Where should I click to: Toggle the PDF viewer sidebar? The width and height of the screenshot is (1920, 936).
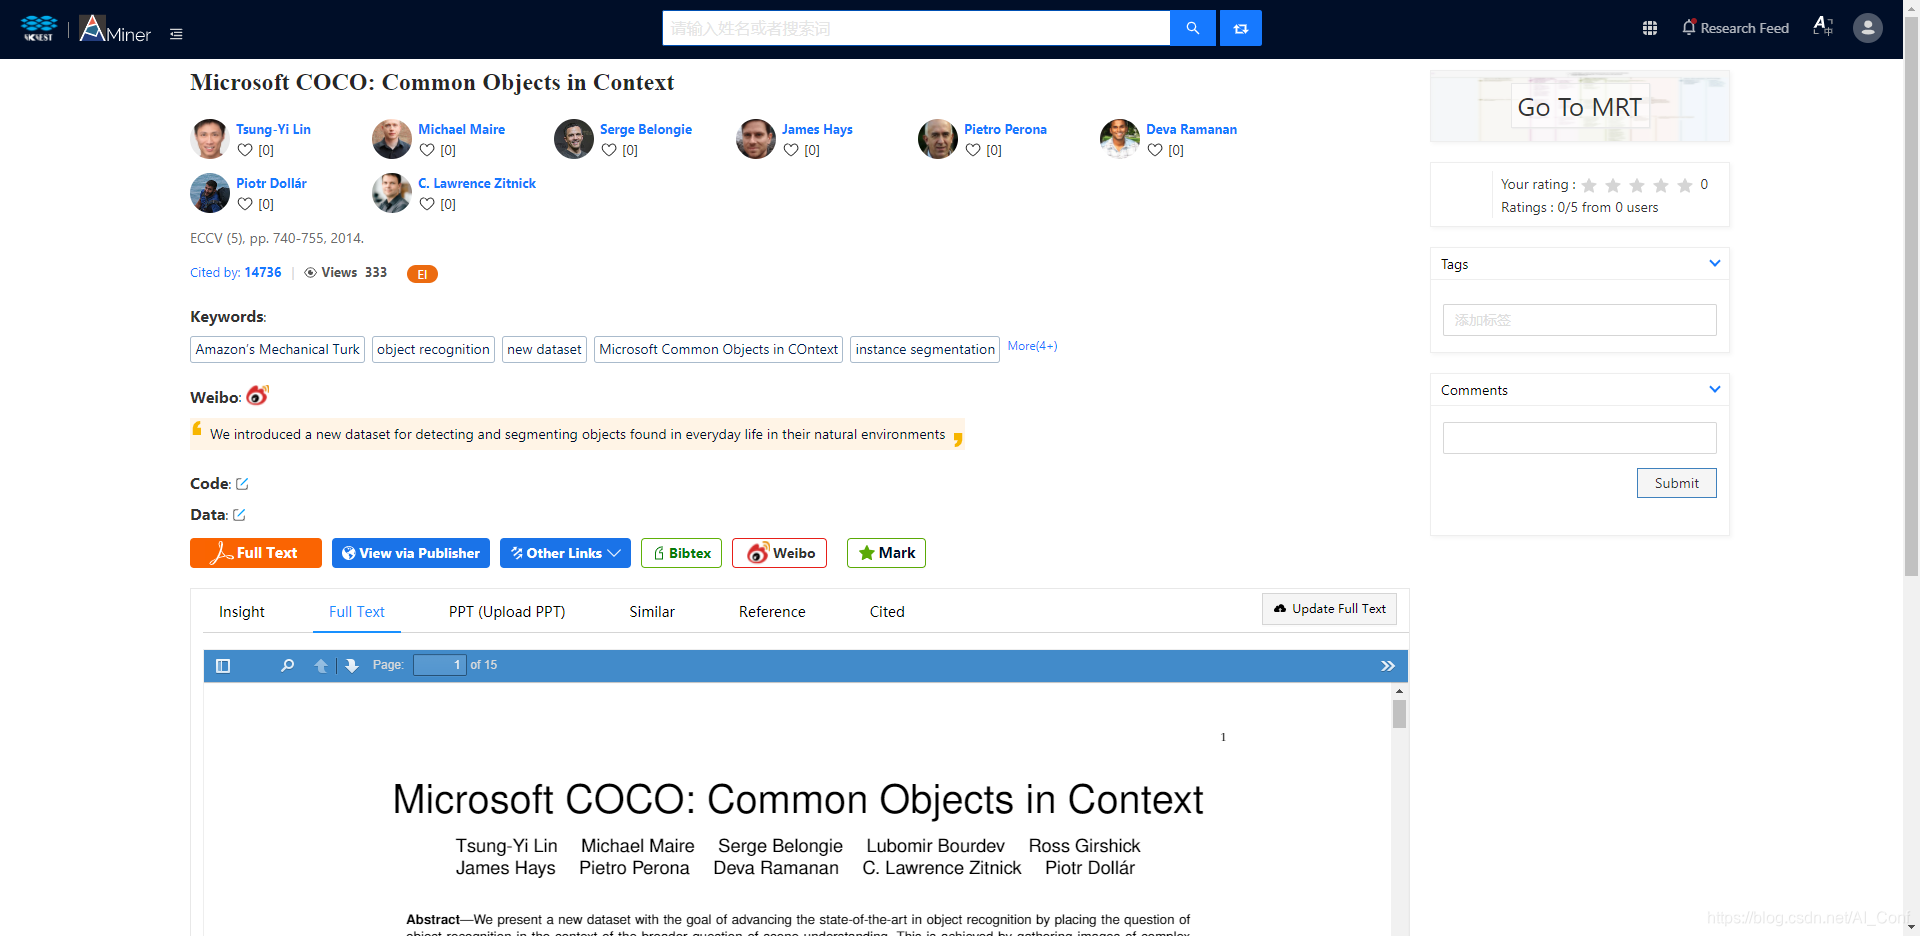point(223,665)
